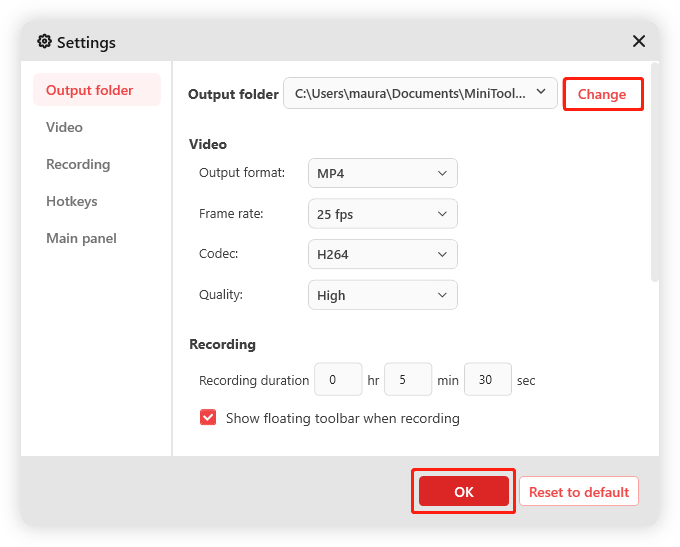
Task: Expand the Quality High dropdown
Action: tap(382, 295)
